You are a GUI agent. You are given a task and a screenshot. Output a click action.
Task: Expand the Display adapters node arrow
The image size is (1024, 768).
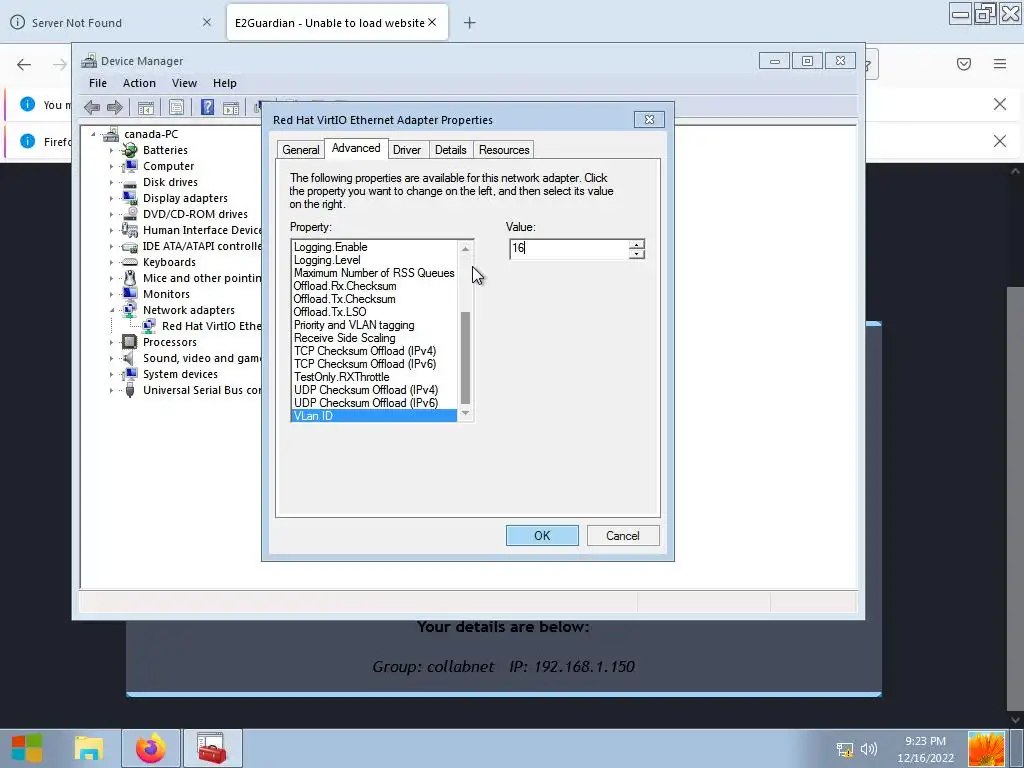[x=111, y=199]
